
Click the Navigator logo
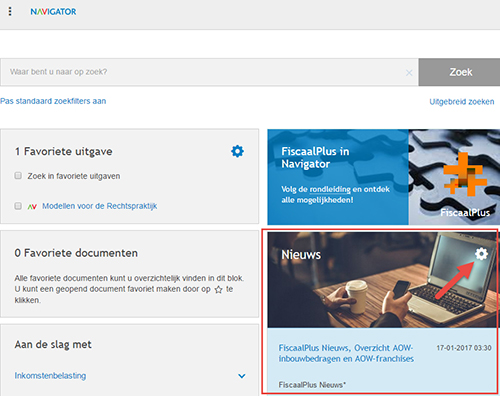[x=53, y=12]
